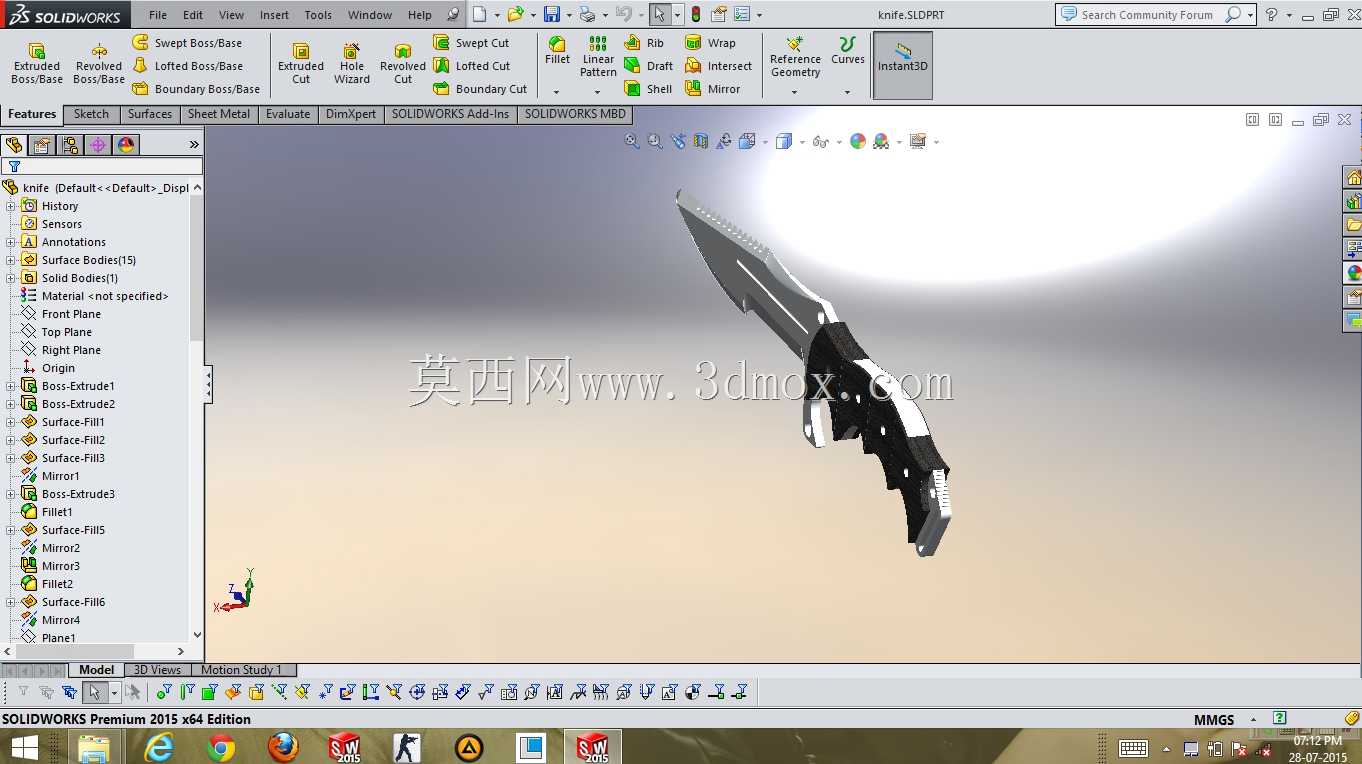Pick the Boundary Boss/Base tool
Screen dimensions: 1362x764
click(x=196, y=89)
